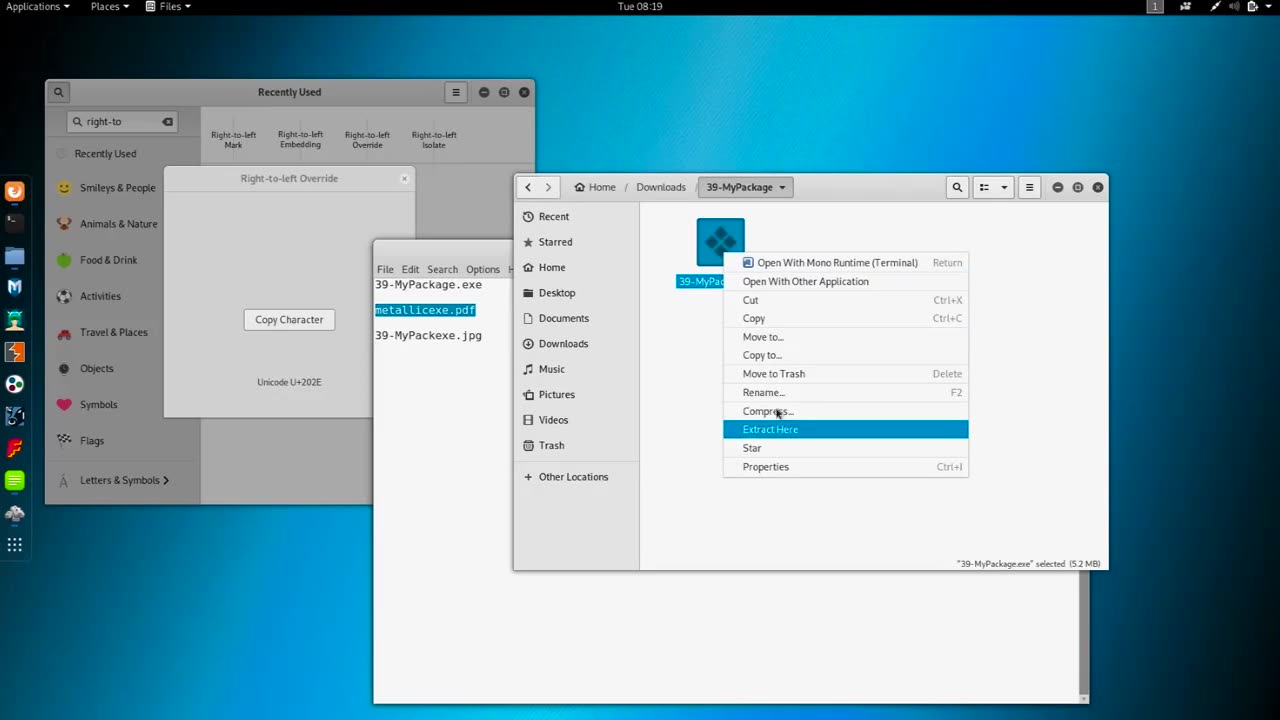This screenshot has height=720, width=1280.
Task: Open the Places menu dropdown
Action: [x=110, y=6]
